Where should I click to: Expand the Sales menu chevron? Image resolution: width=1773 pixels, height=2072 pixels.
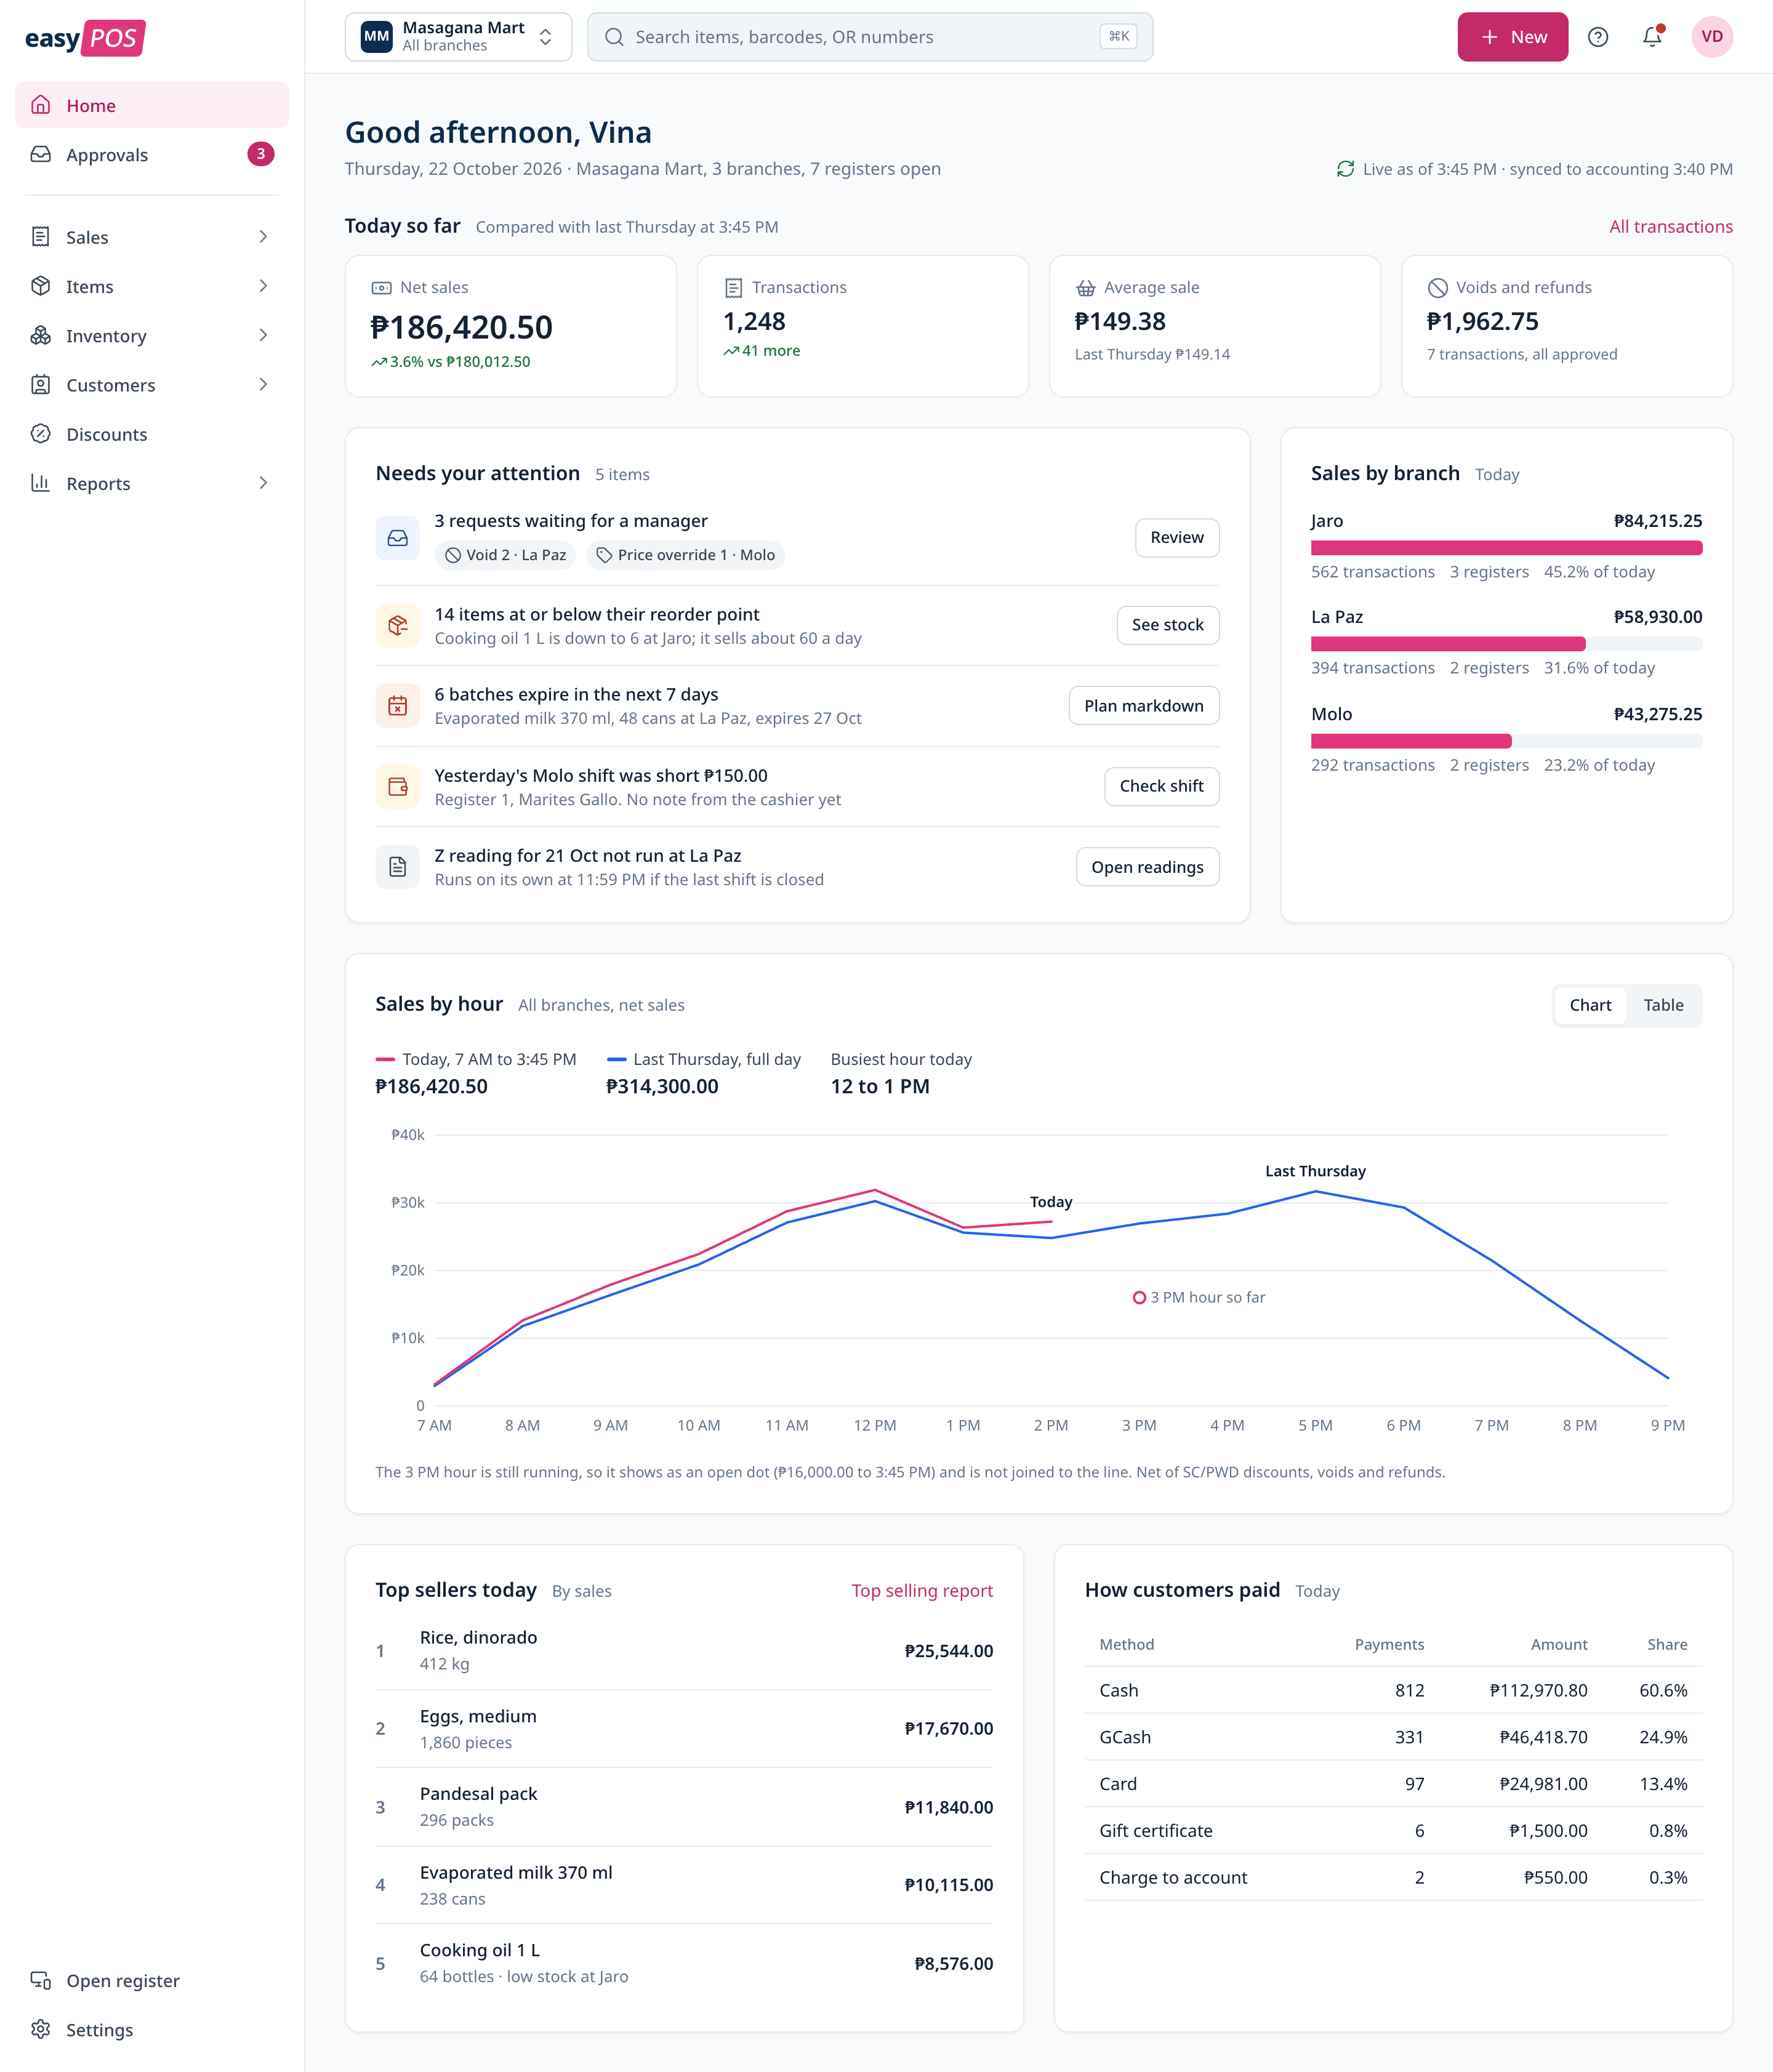tap(263, 237)
